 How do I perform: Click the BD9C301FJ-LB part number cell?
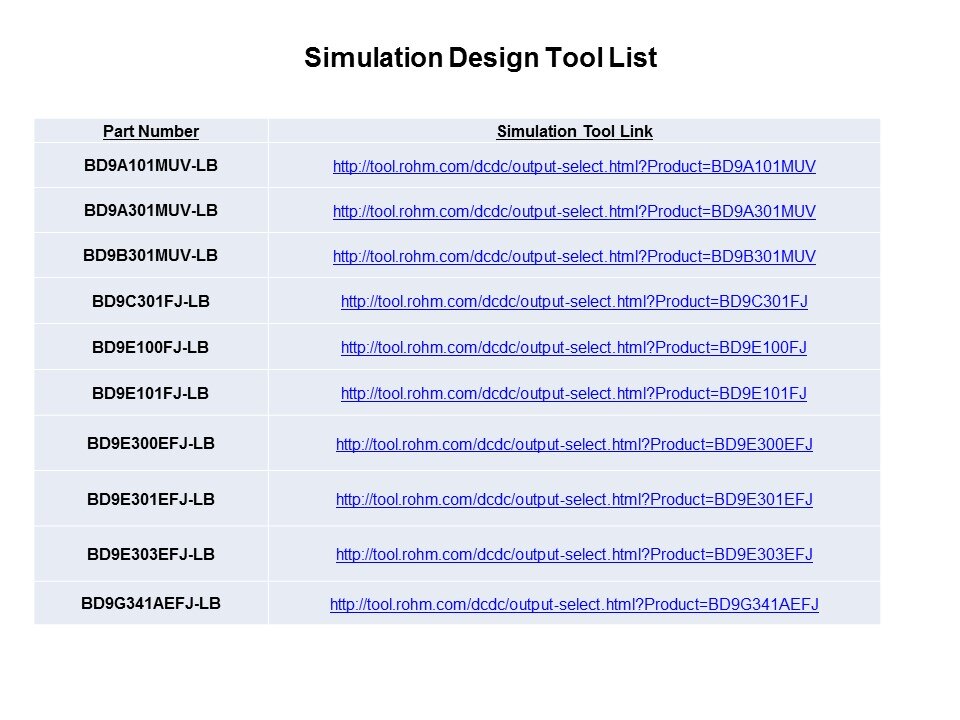click(151, 301)
